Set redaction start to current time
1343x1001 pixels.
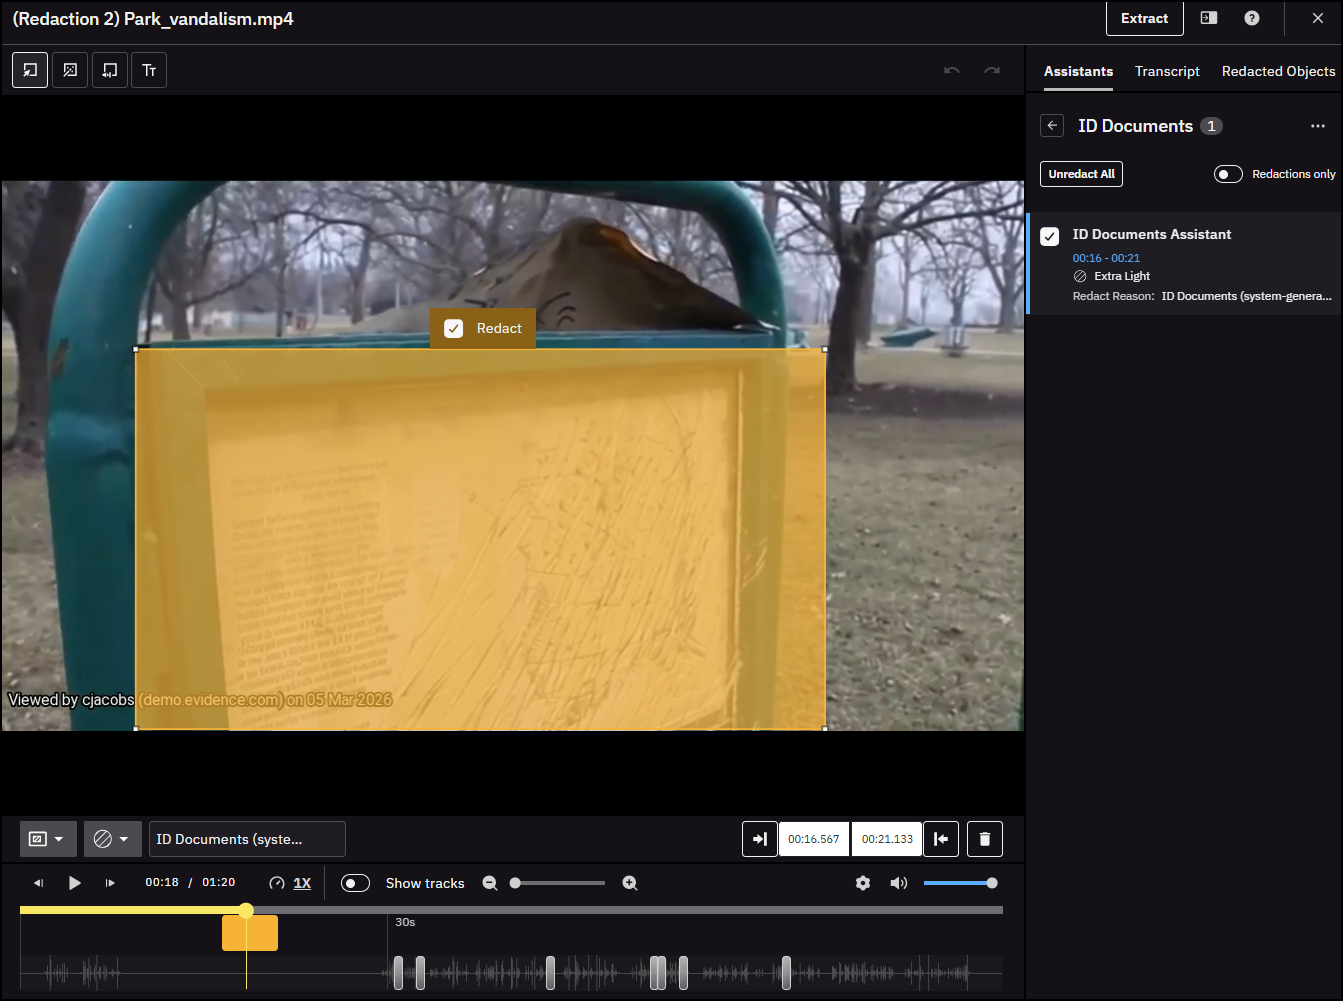click(760, 839)
